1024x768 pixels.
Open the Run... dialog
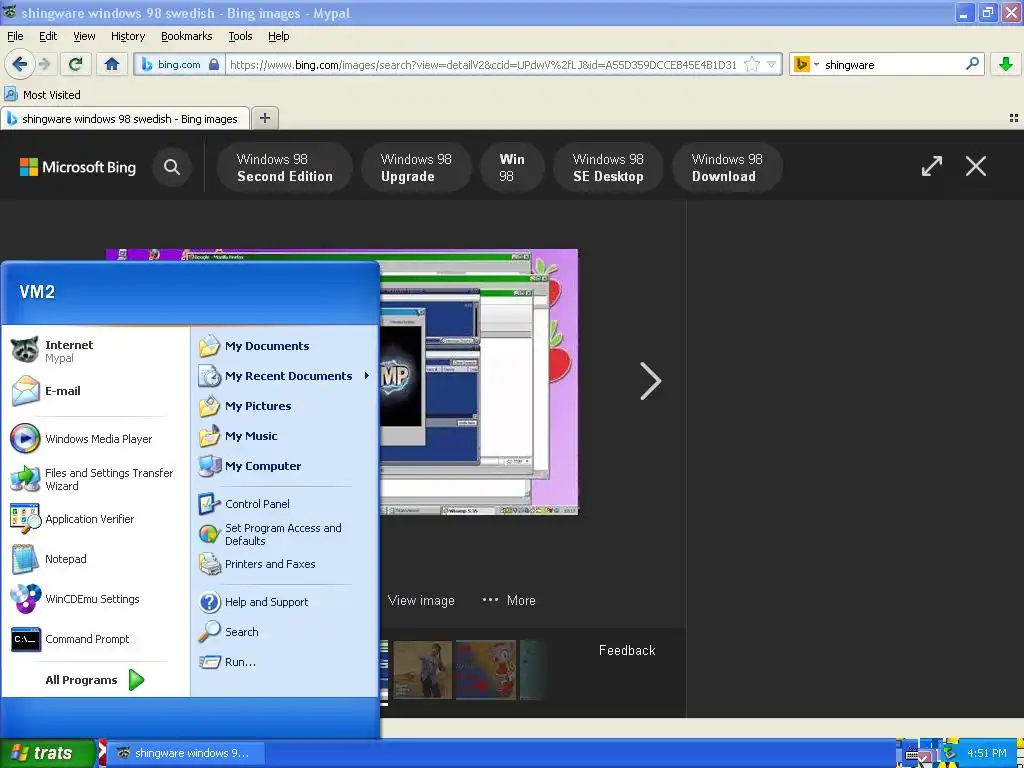coord(285,662)
